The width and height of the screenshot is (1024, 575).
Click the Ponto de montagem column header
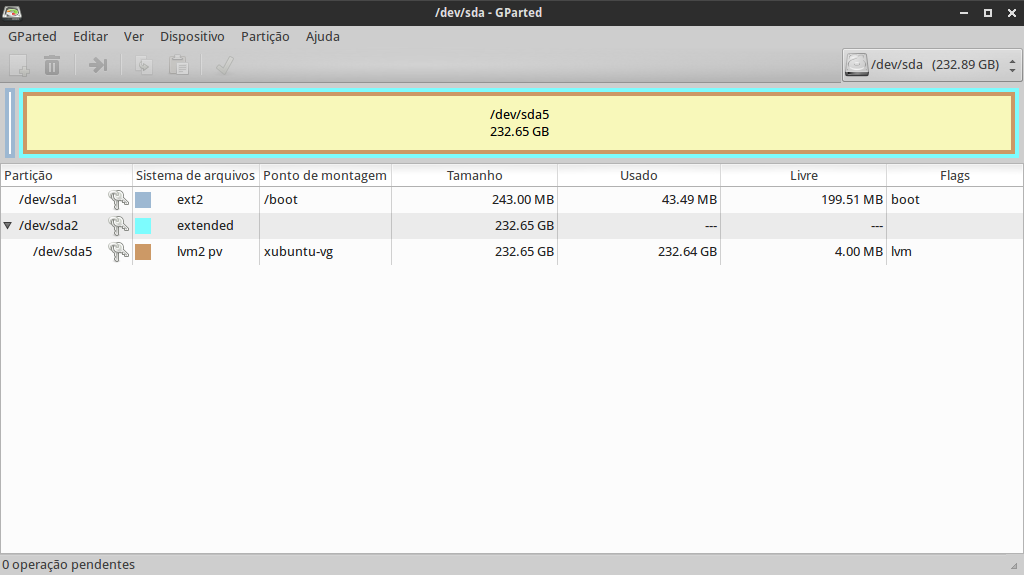(325, 176)
